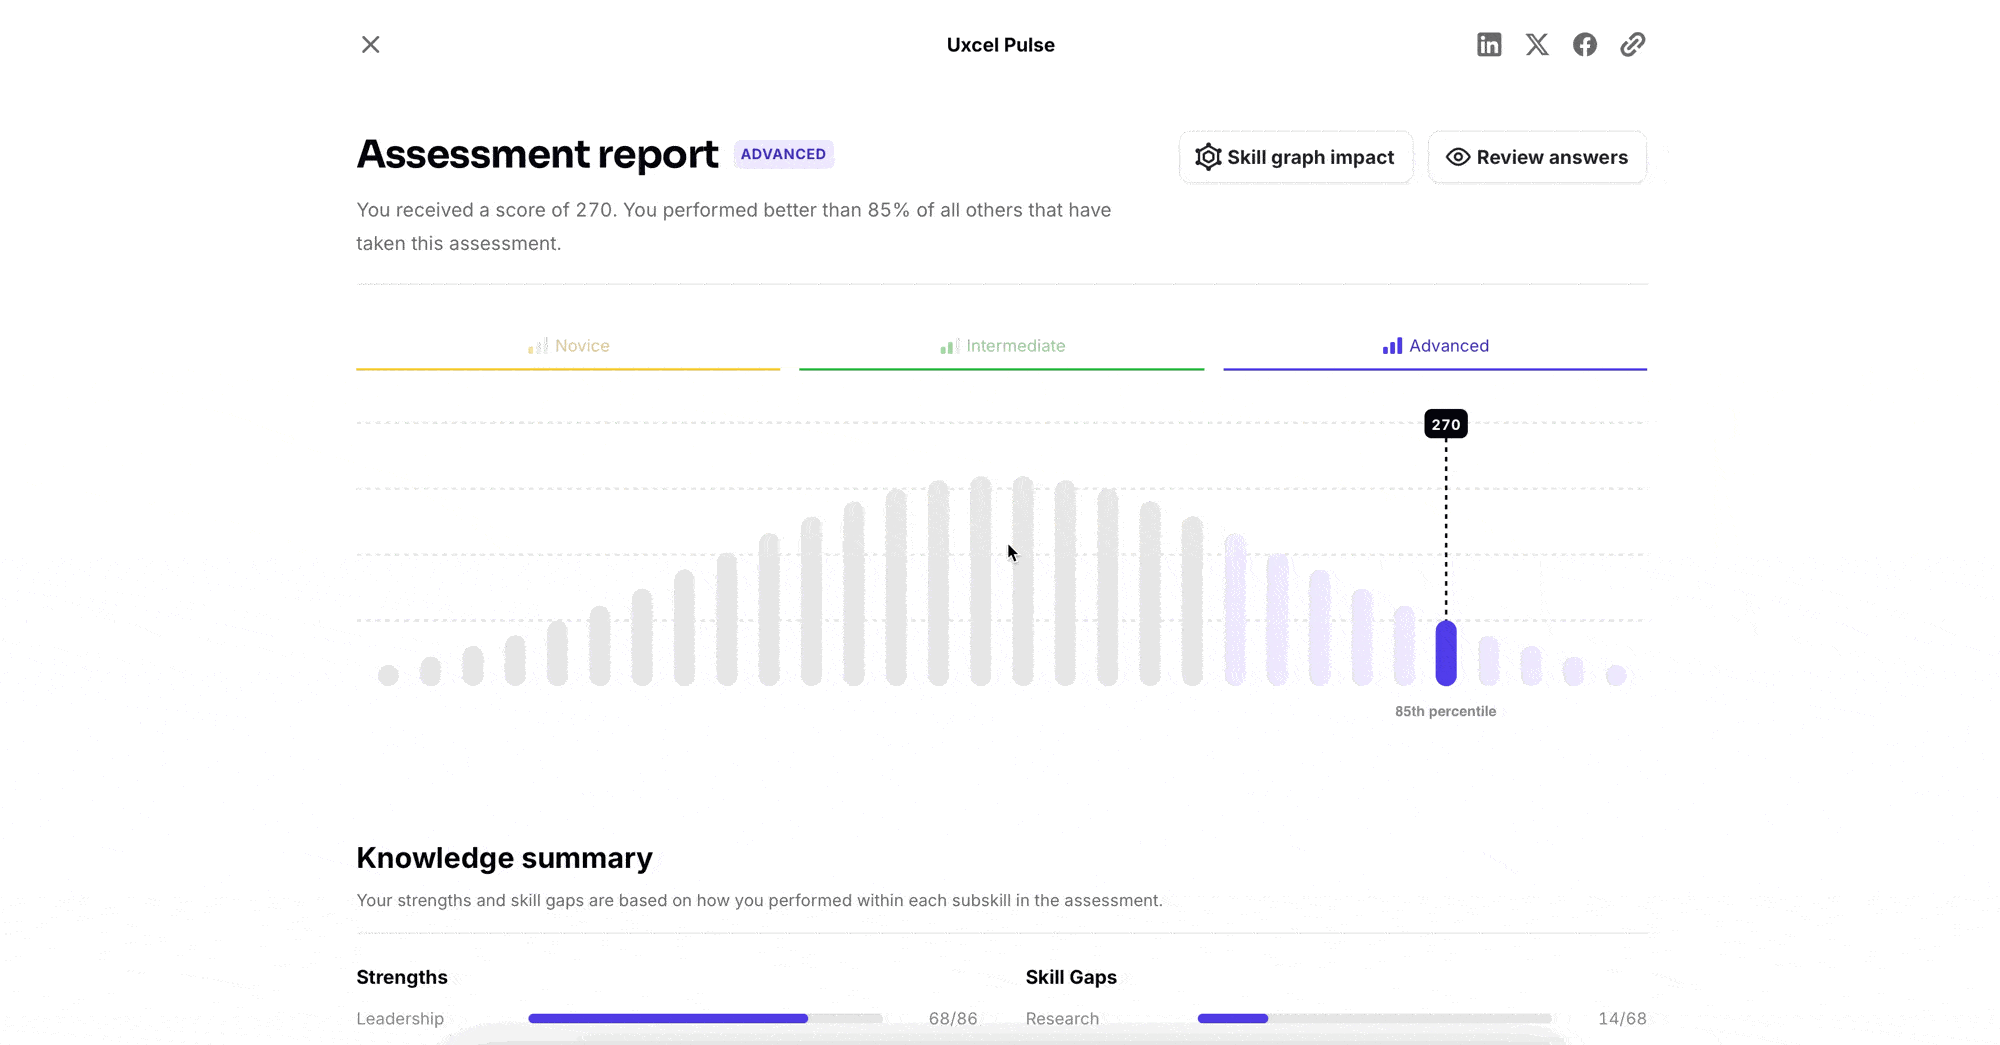
Task: Click the highlighted purple score bar
Action: coord(1445,653)
